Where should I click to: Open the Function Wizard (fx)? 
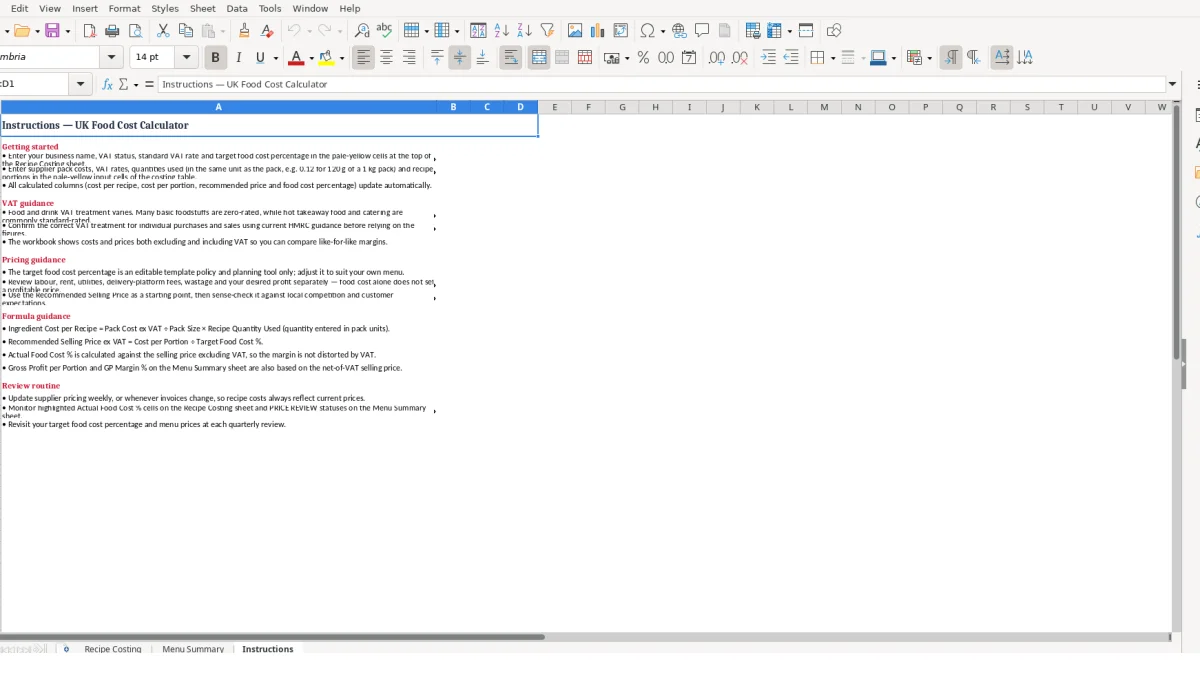[x=108, y=84]
